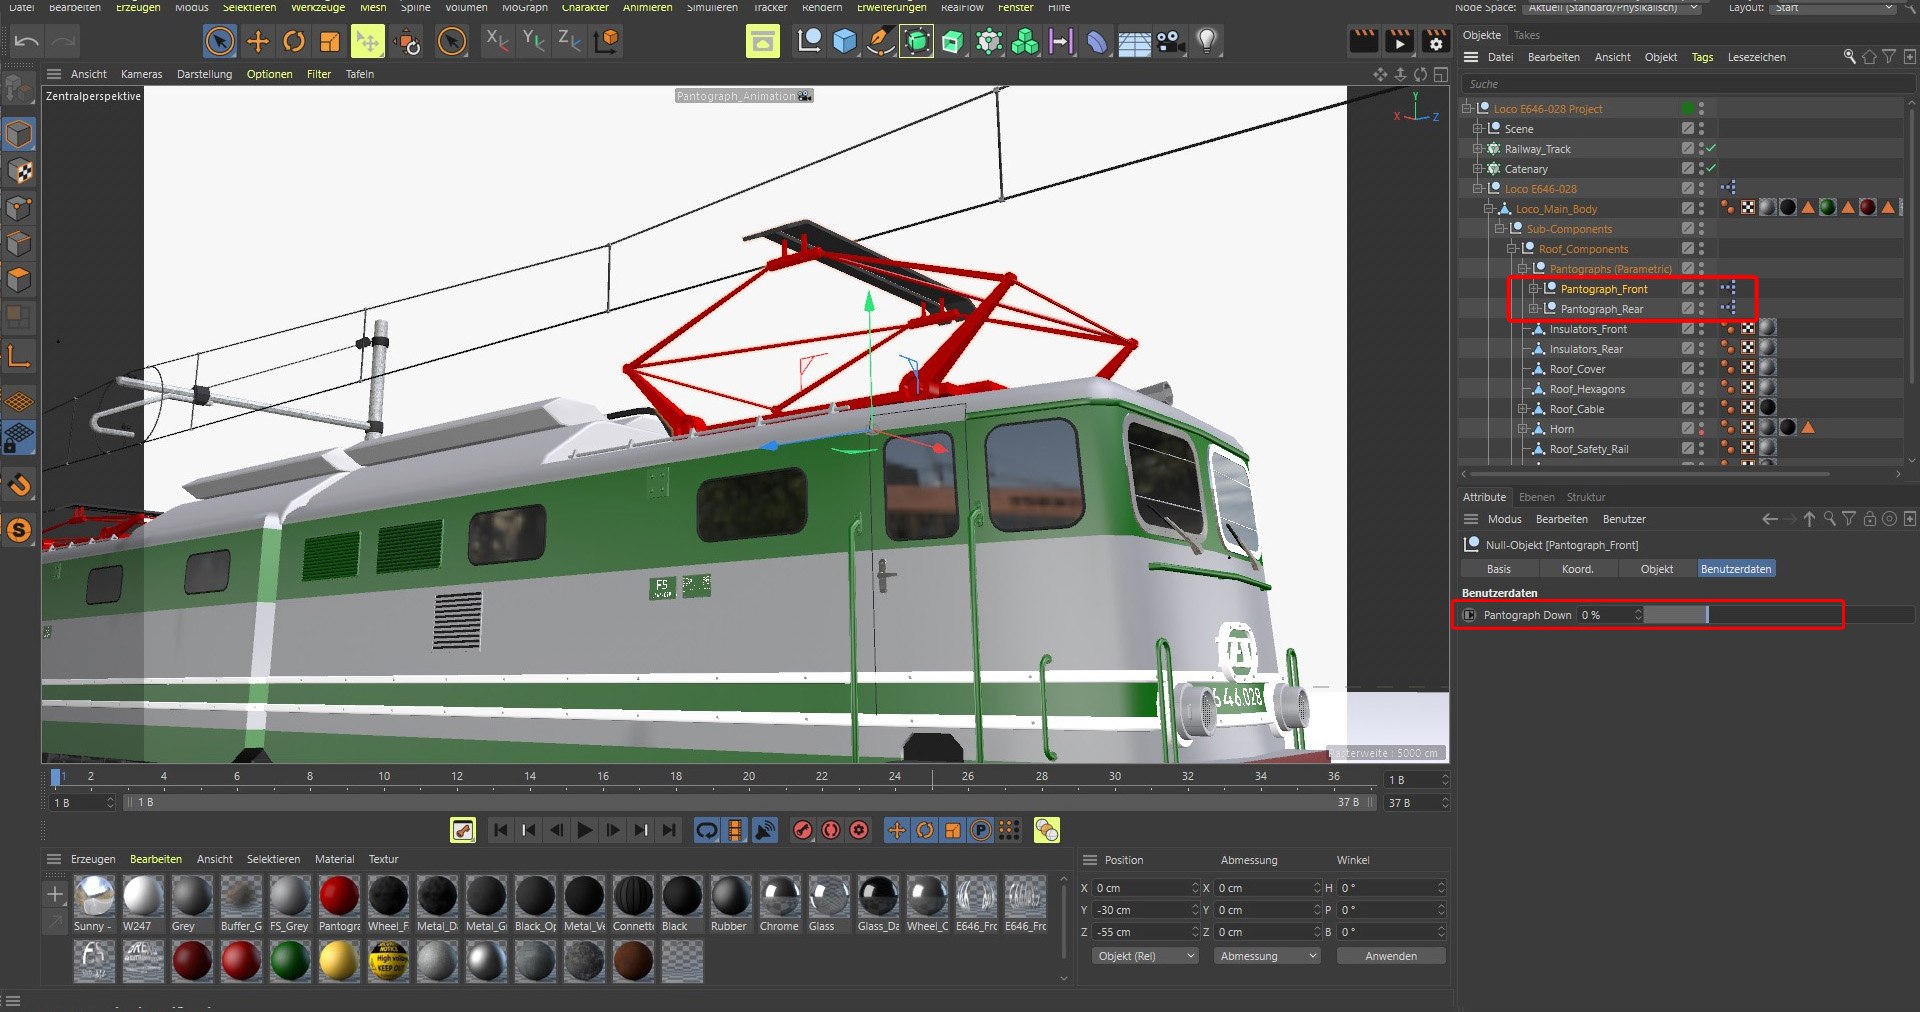1920x1012 pixels.
Task: Open the Kameras viewport menu
Action: coord(141,74)
